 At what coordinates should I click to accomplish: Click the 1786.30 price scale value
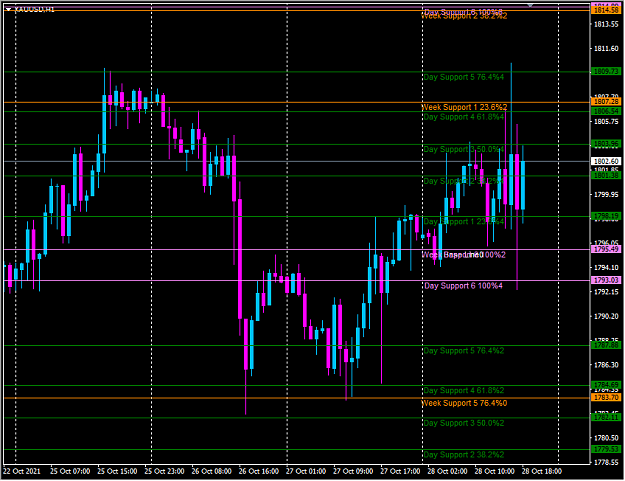click(x=606, y=365)
